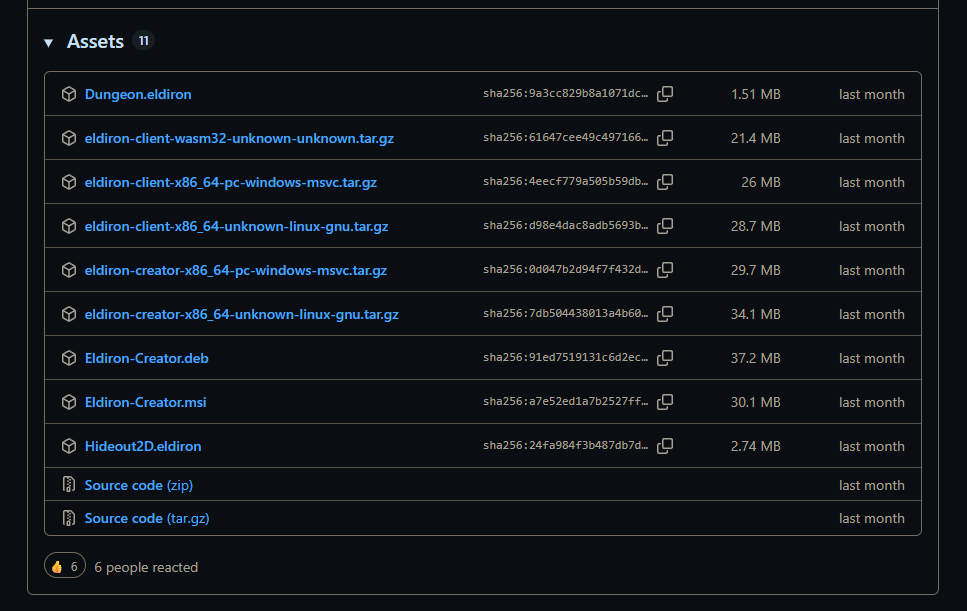
Task: Download eldiron-client-x86_64-pc-windows-msvc.tar.gz
Action: point(230,182)
